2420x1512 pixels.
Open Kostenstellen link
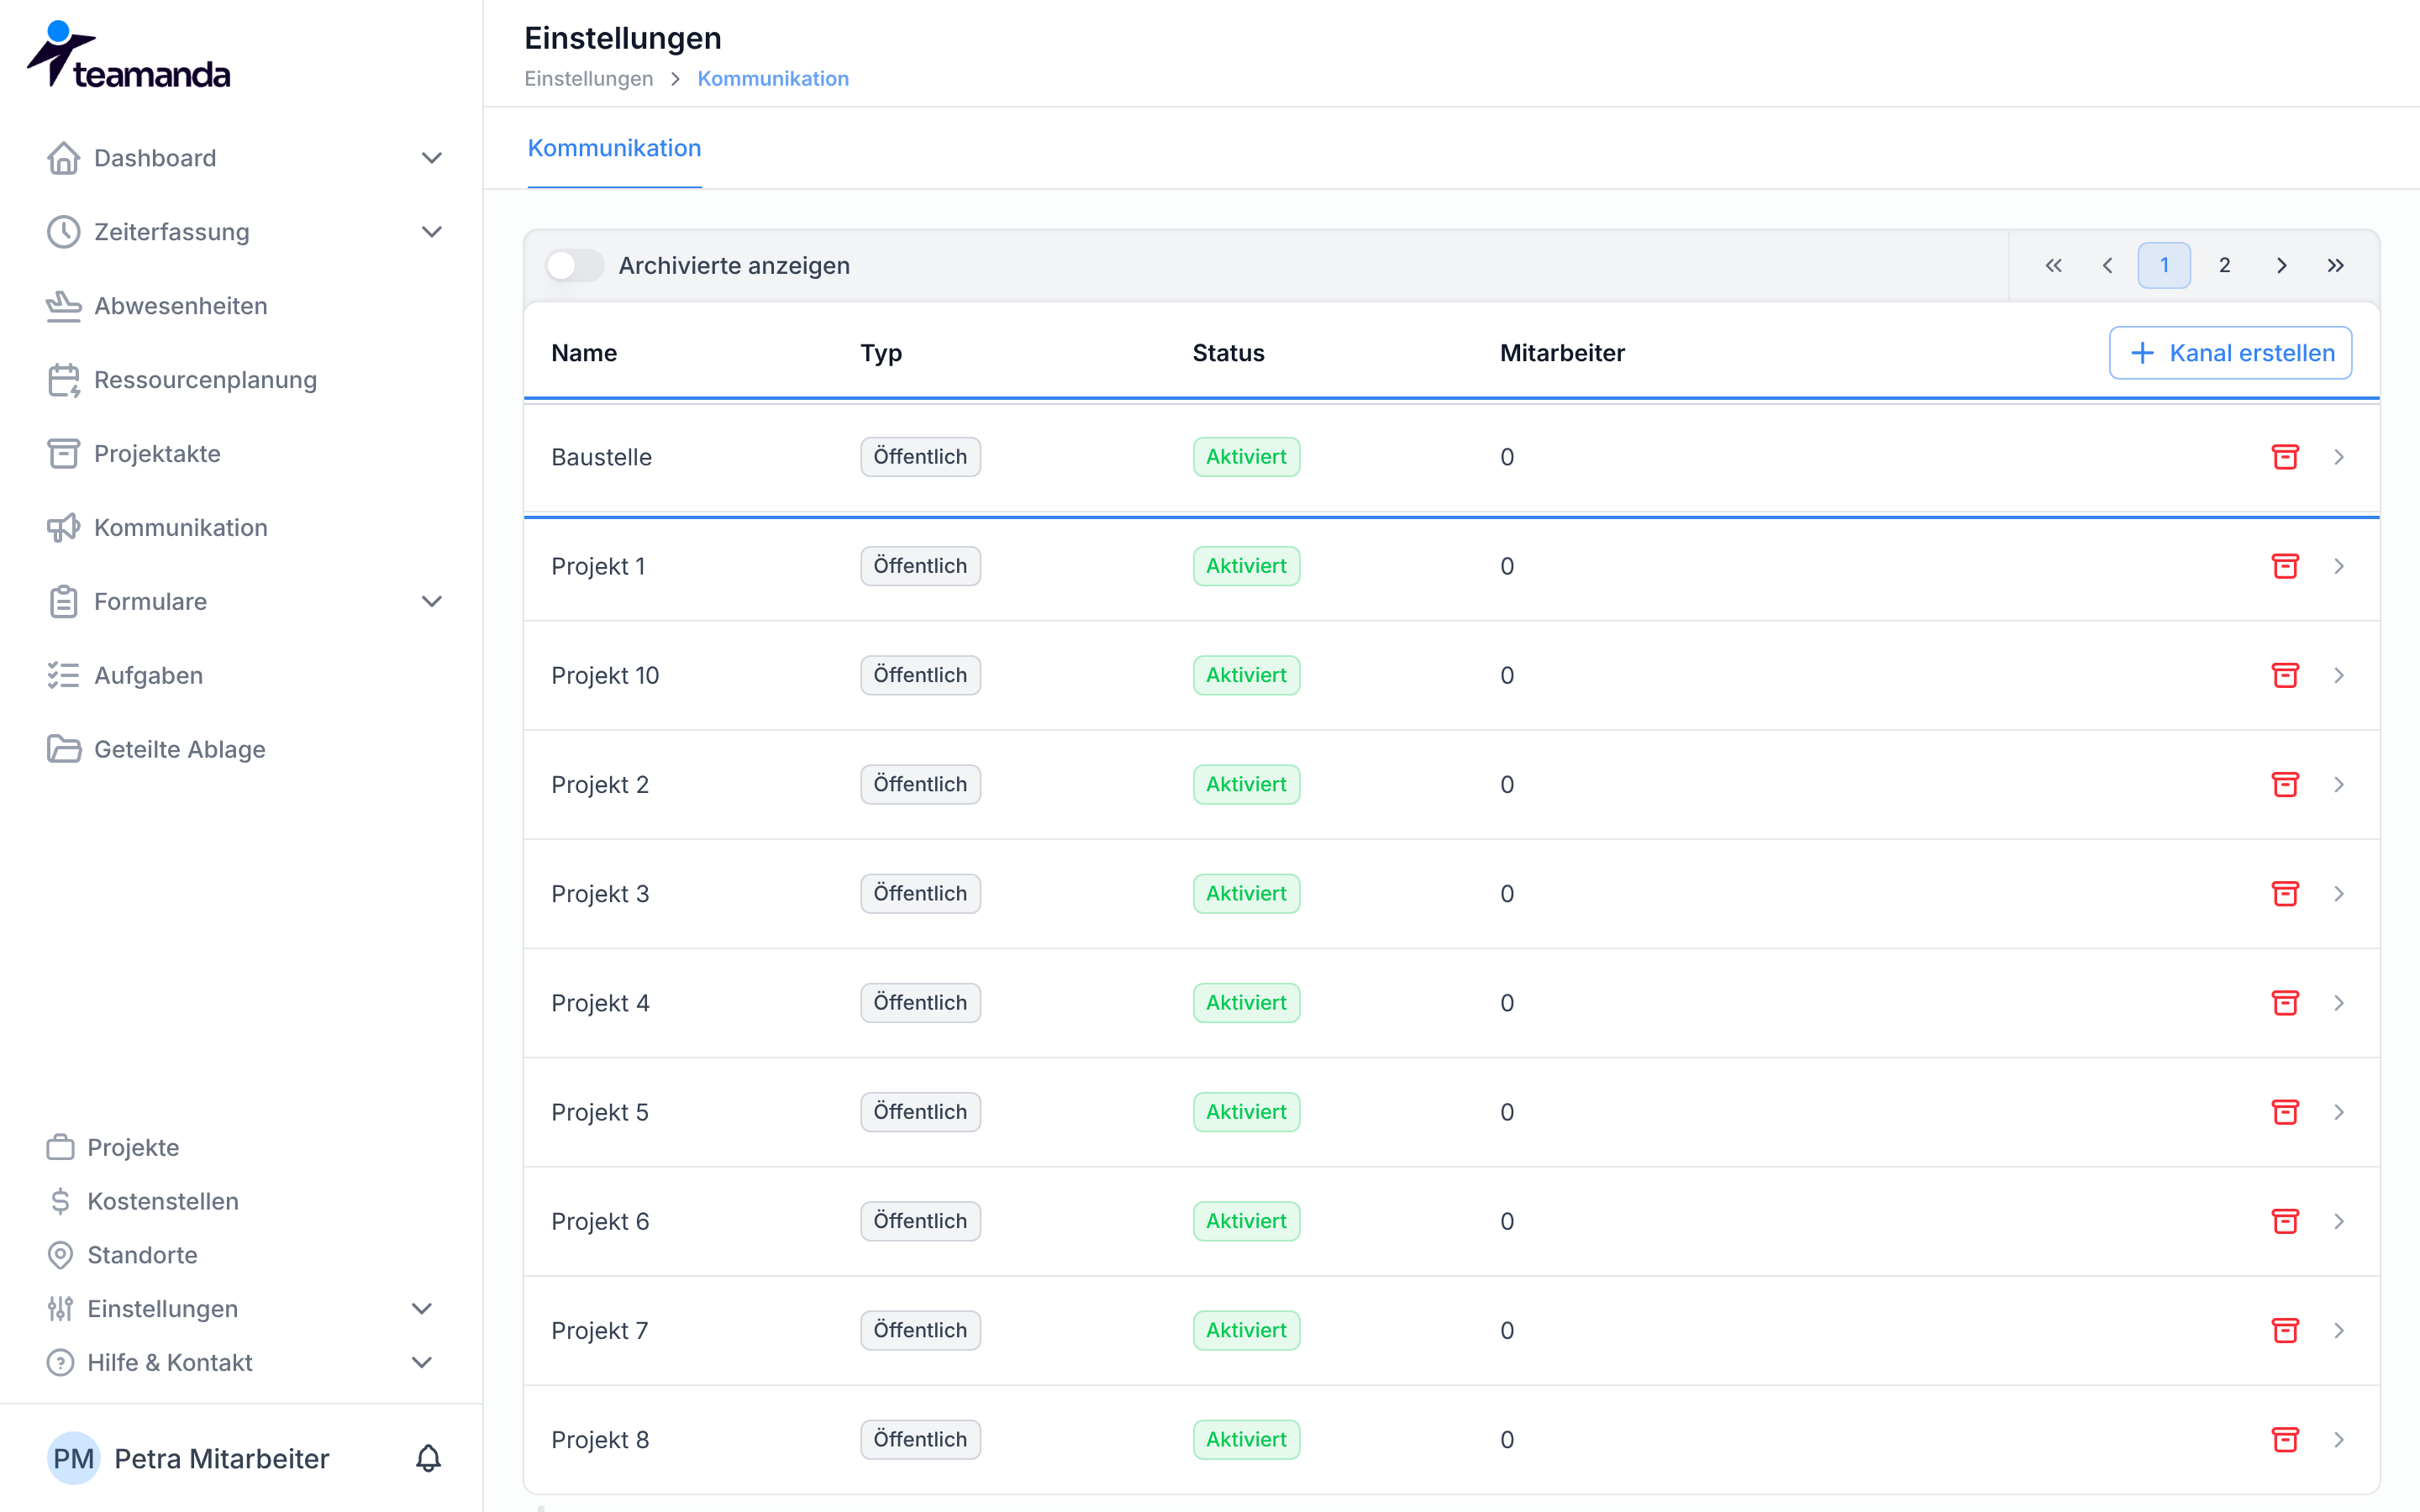coord(143,1201)
